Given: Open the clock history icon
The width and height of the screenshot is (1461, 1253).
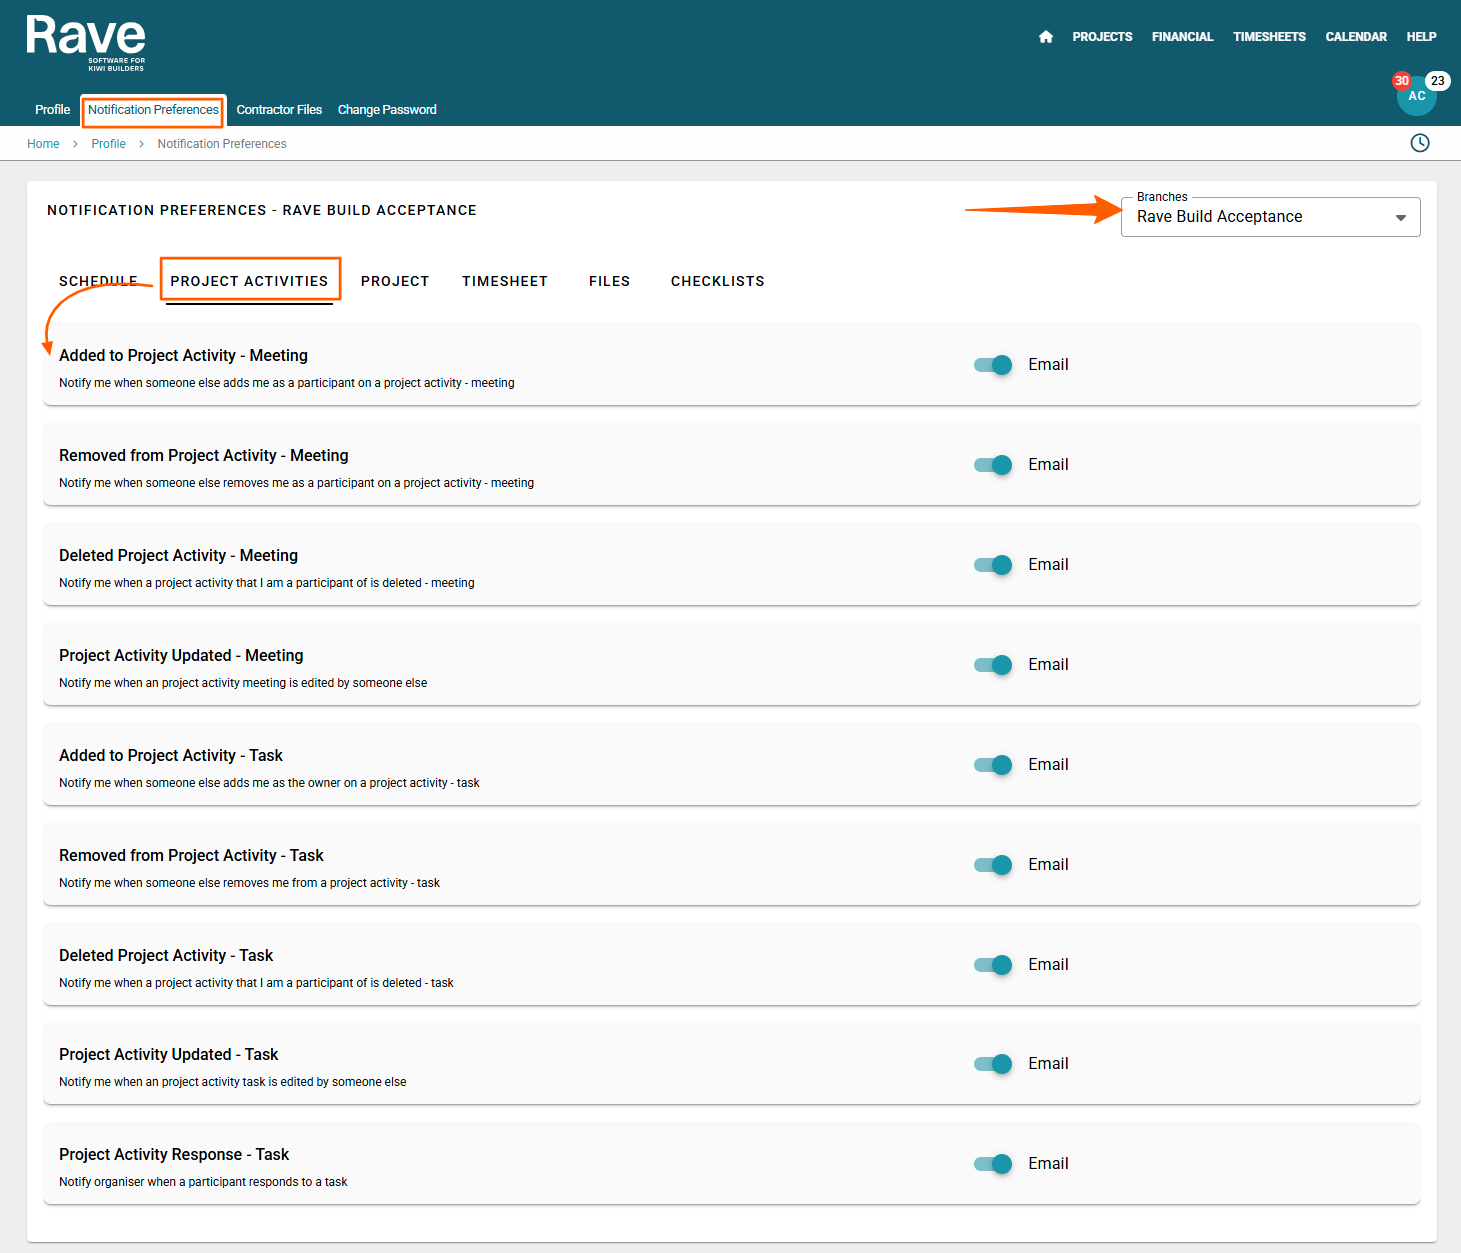Looking at the screenshot, I should [1420, 143].
